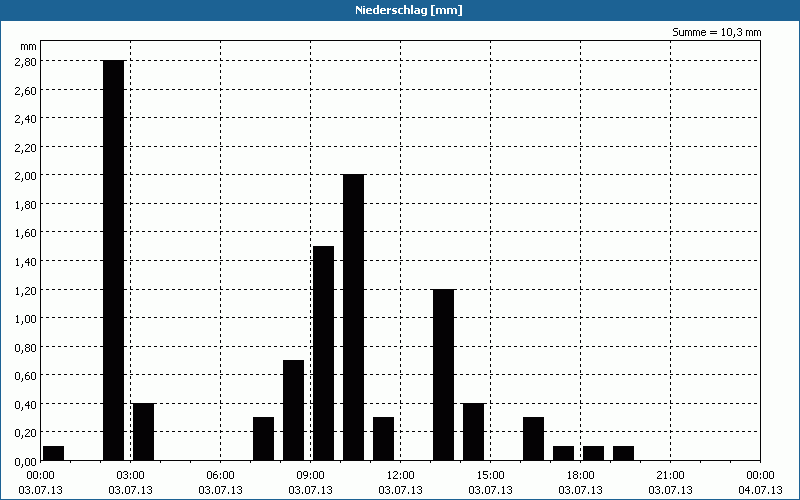Select the bar reaching 1,20 mm
This screenshot has width=800, height=500.
pos(444,374)
